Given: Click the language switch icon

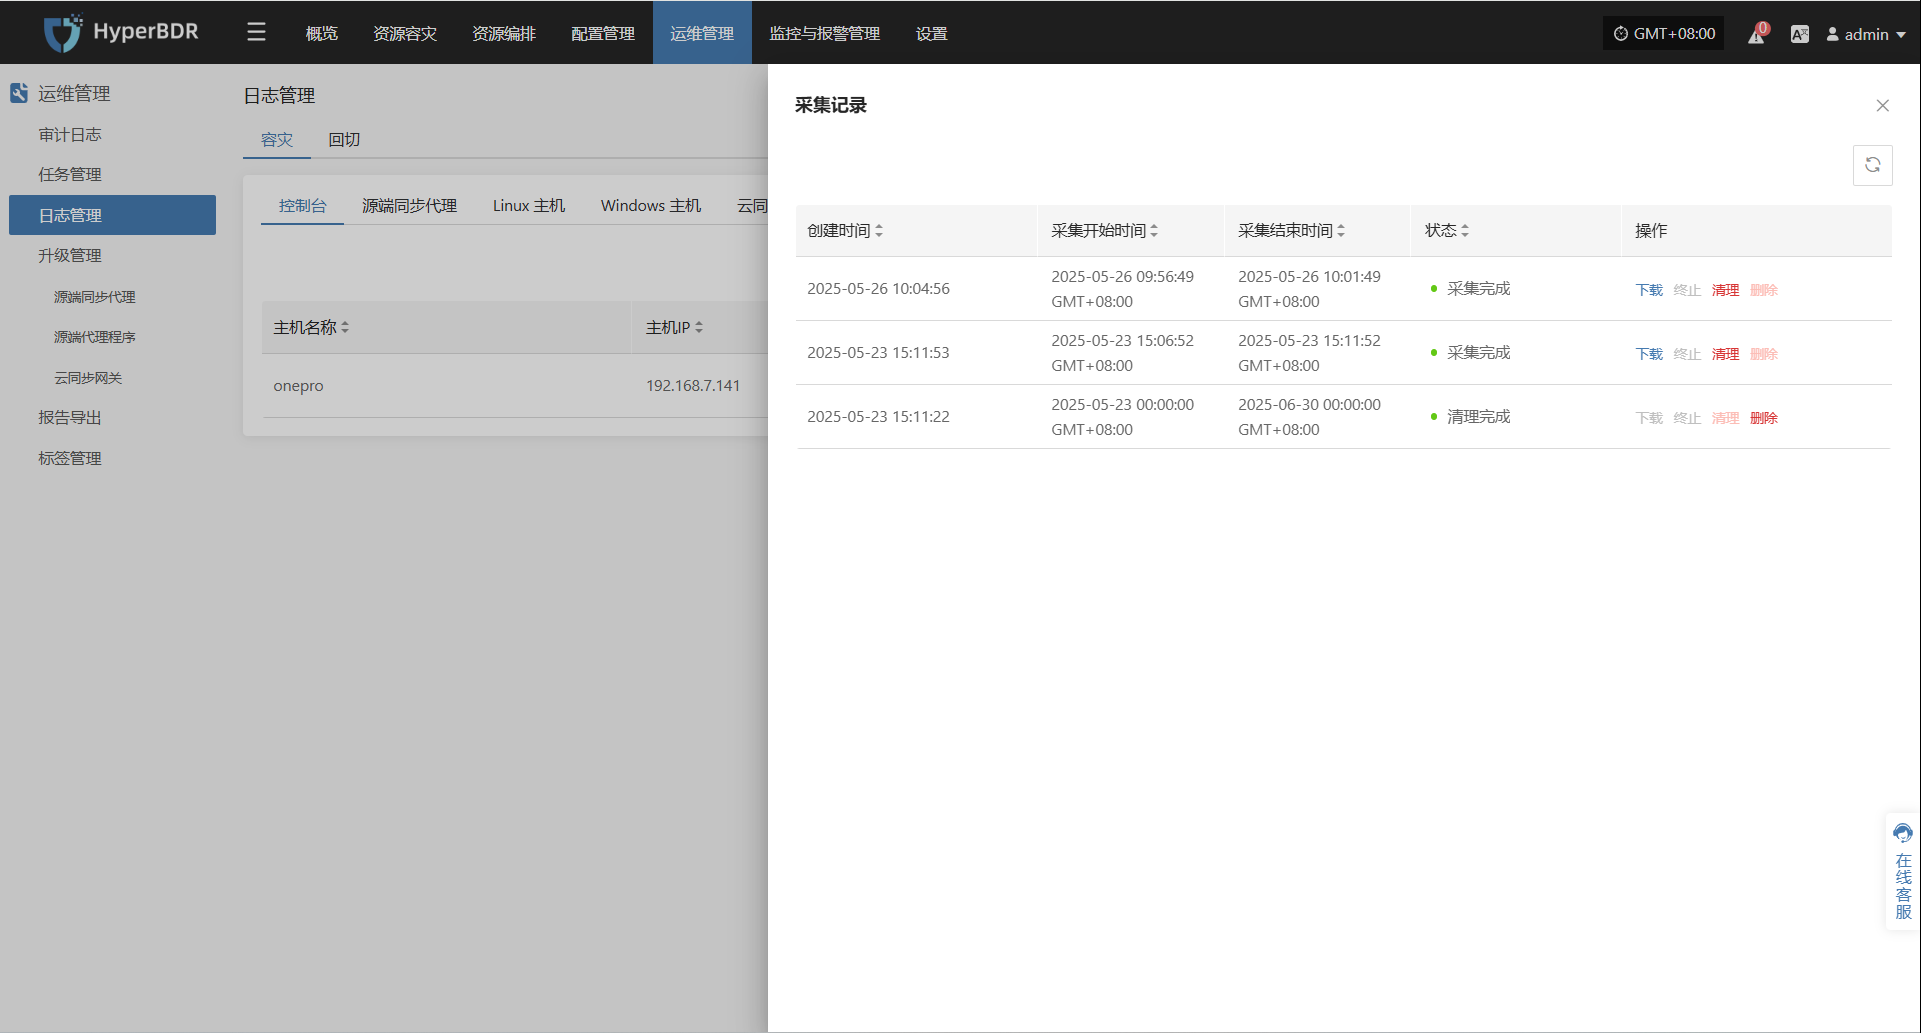Looking at the screenshot, I should (1800, 34).
